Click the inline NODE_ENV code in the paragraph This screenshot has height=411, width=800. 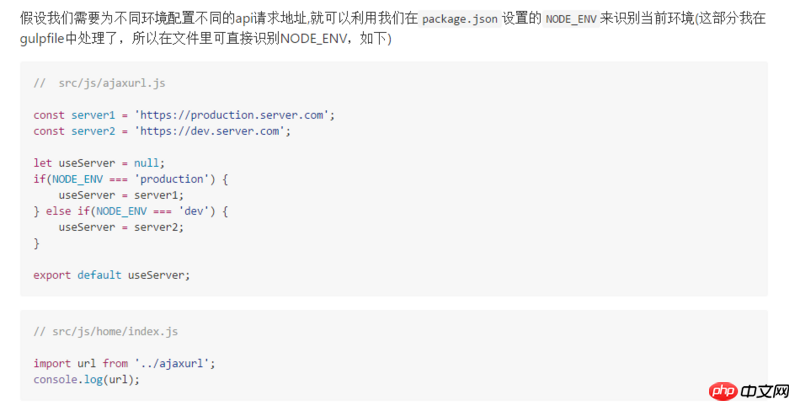pos(571,19)
